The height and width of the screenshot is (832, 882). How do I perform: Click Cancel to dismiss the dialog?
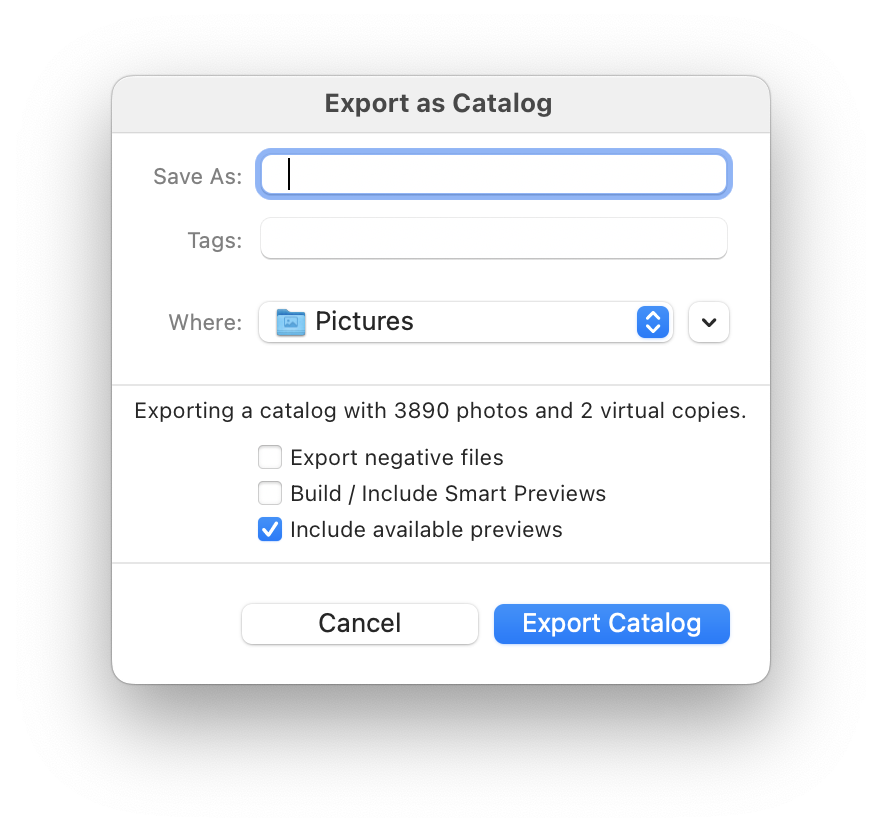click(x=360, y=624)
